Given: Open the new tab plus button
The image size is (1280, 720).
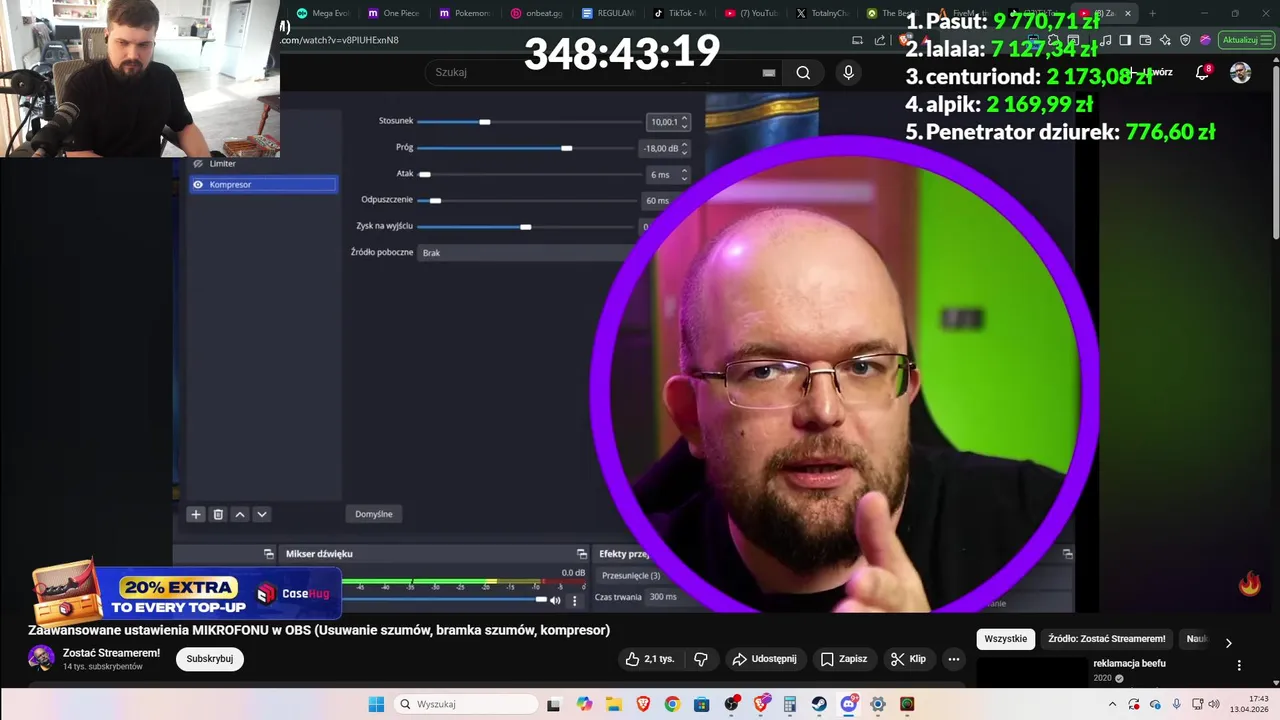Looking at the screenshot, I should pos(1152,13).
